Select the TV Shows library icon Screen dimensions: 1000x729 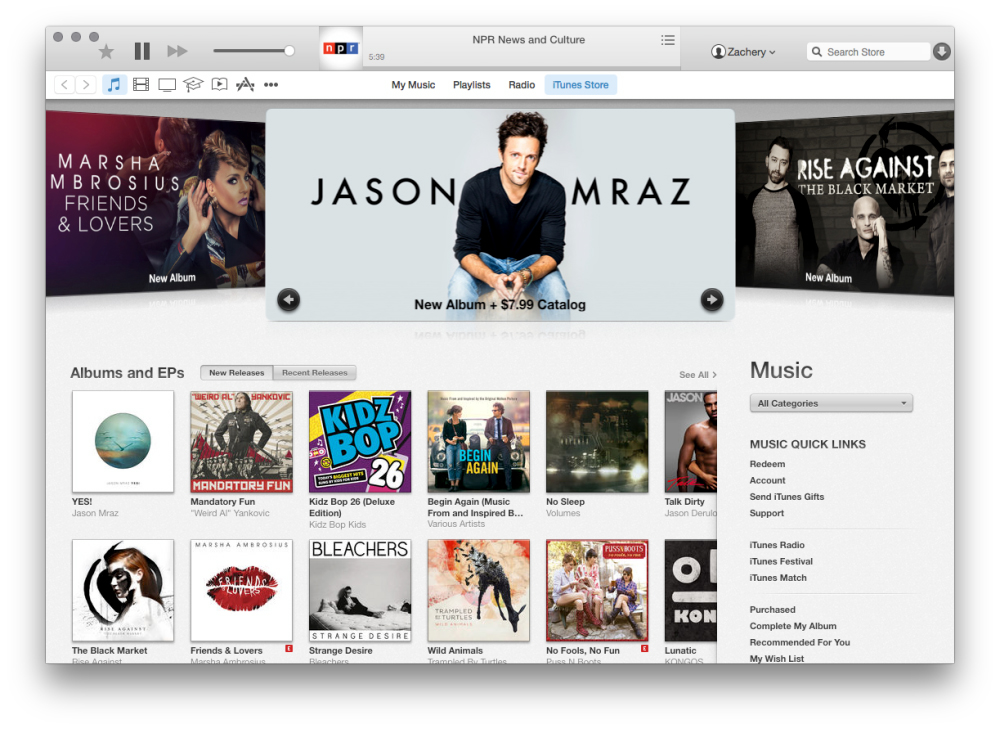[x=167, y=85]
